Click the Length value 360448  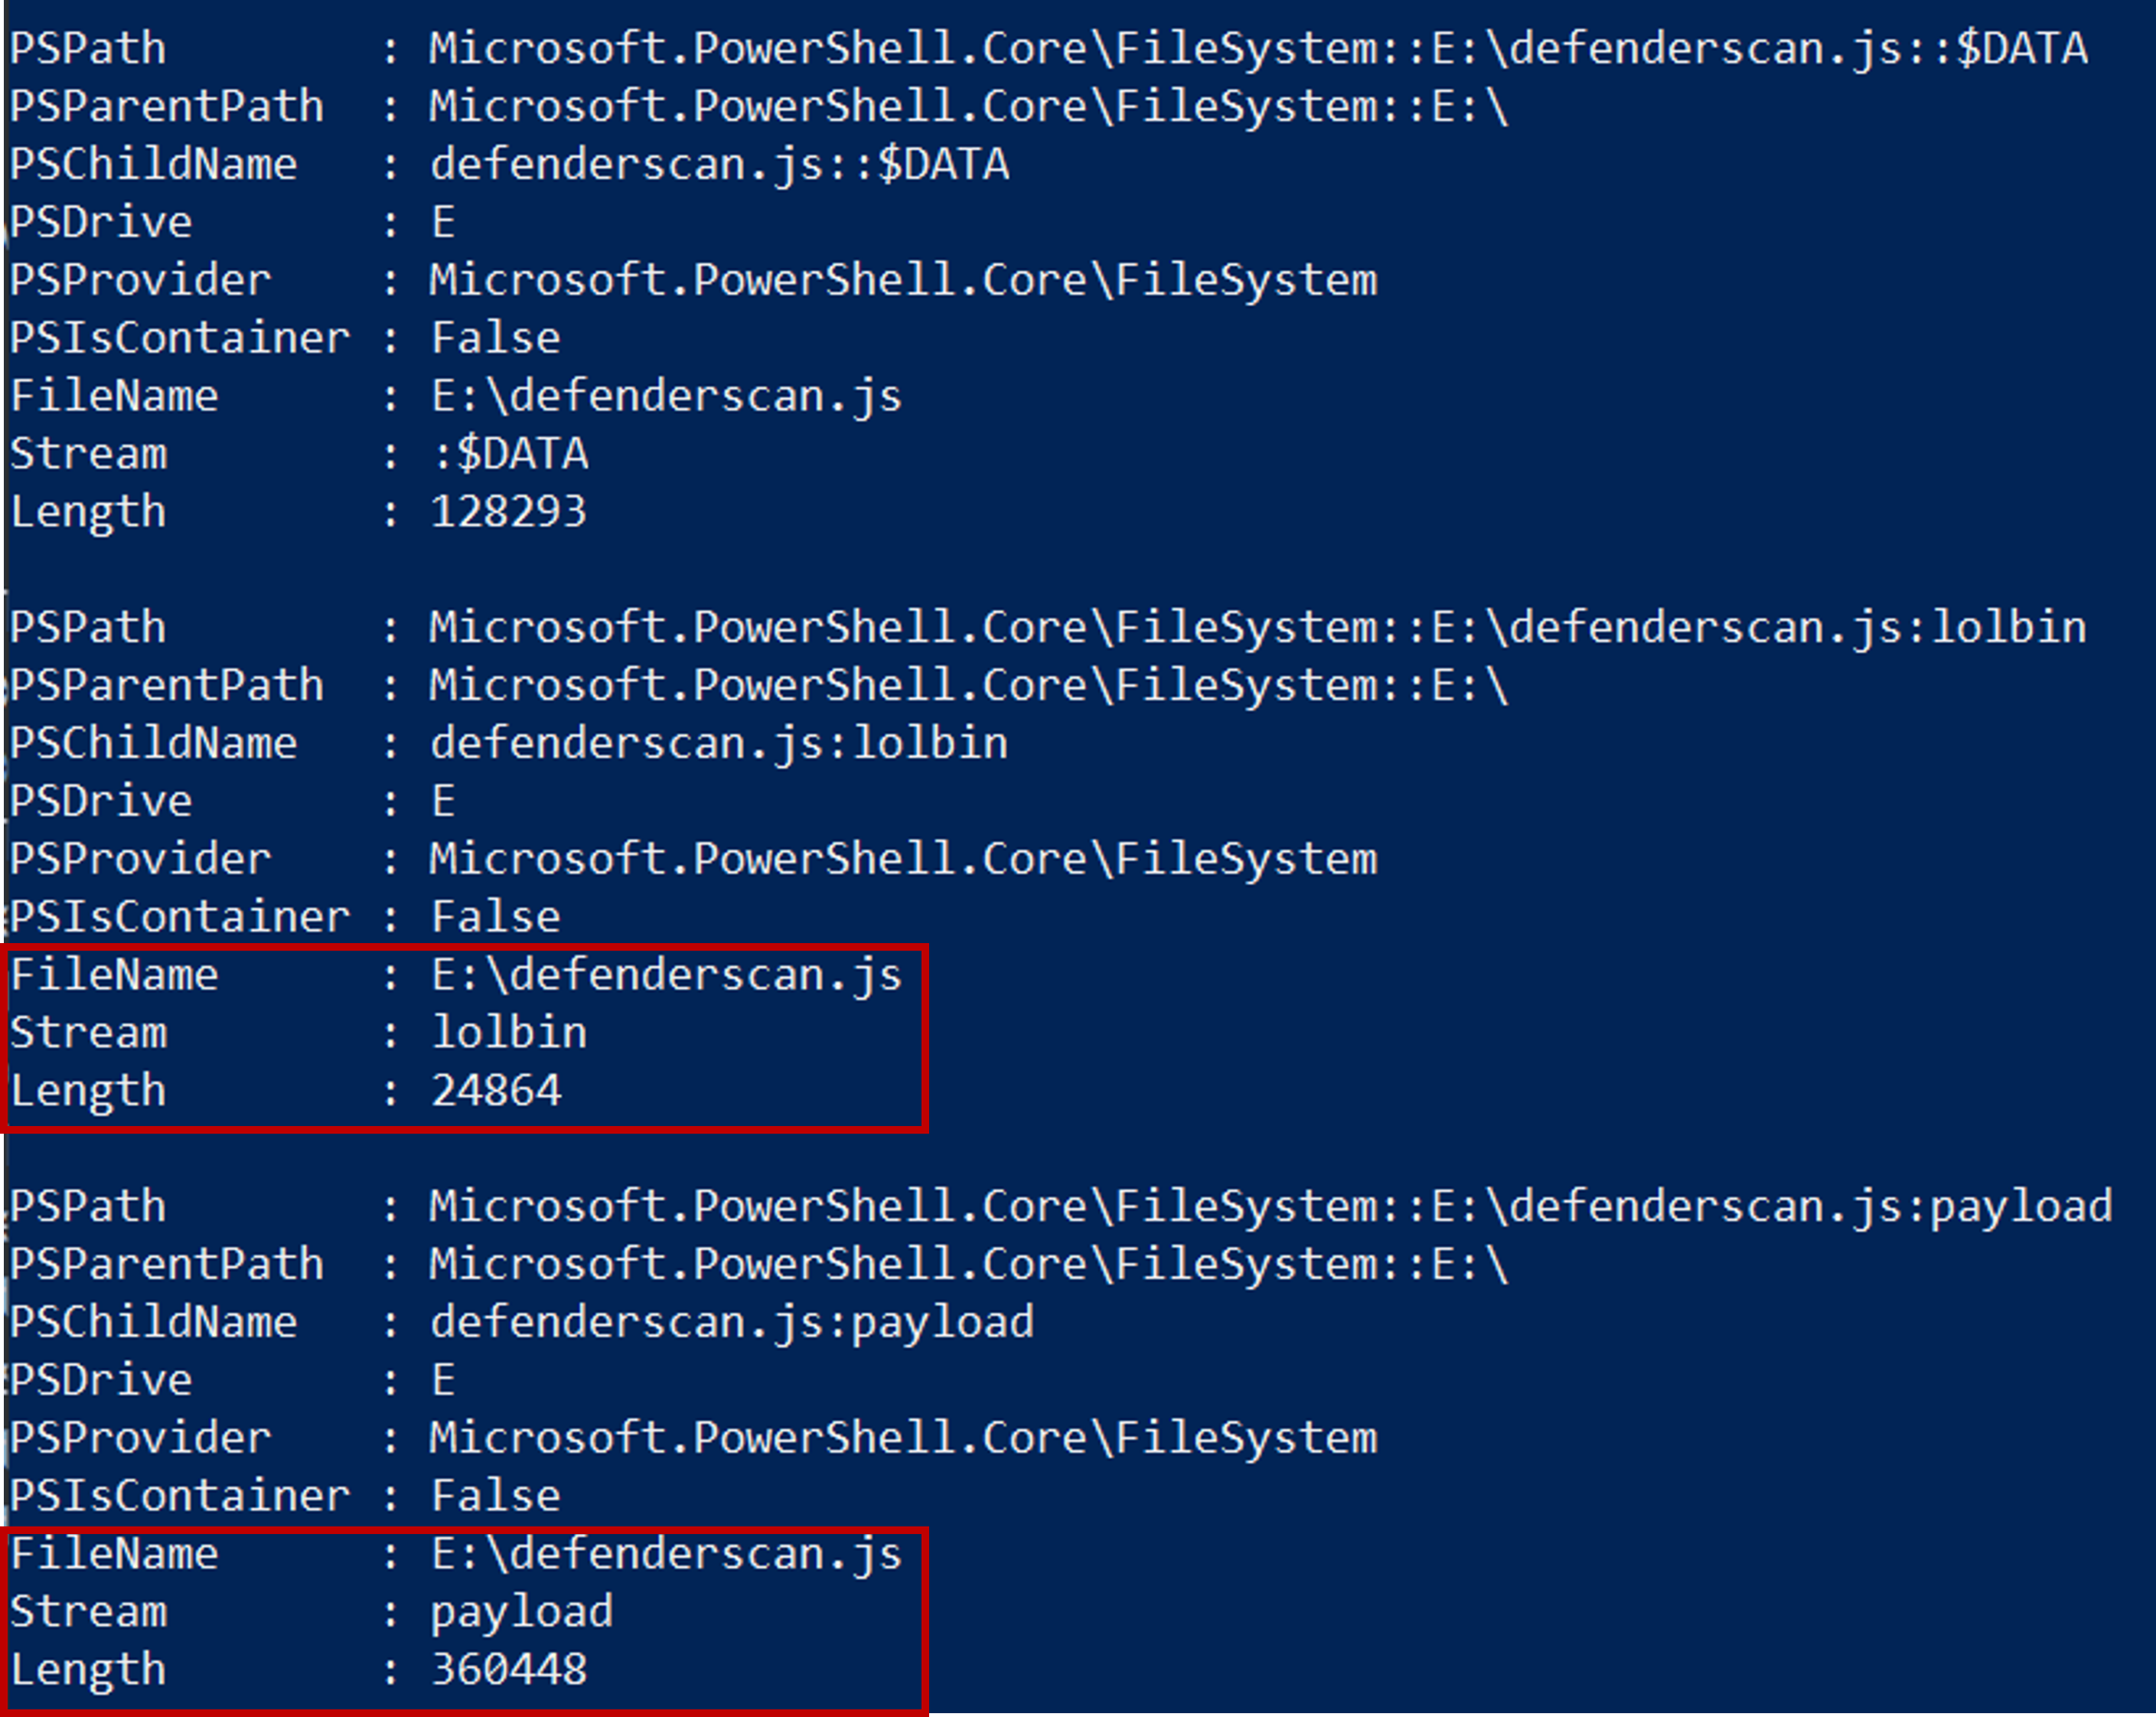pos(509,1669)
